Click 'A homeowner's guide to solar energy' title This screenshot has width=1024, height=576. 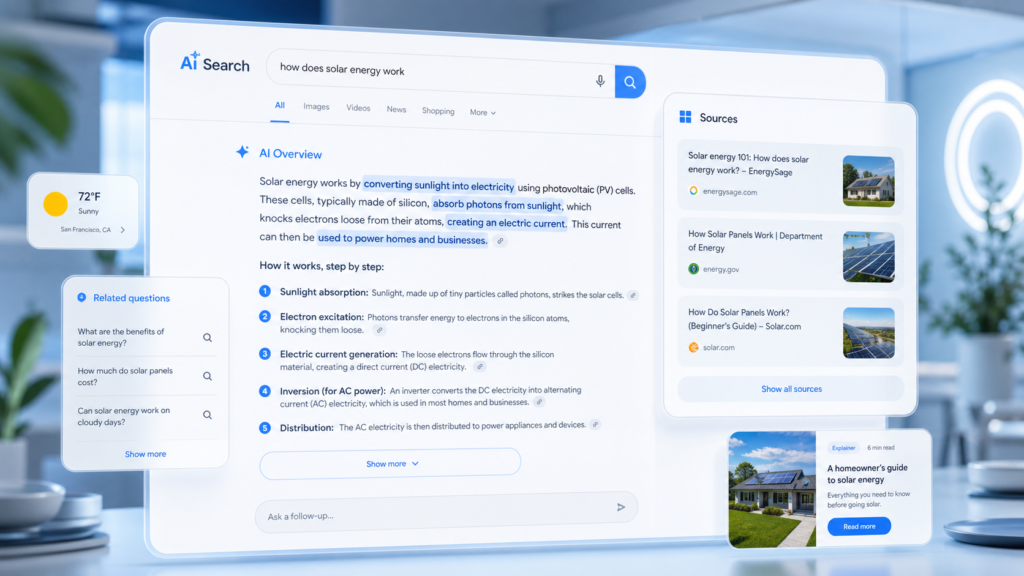click(867, 473)
